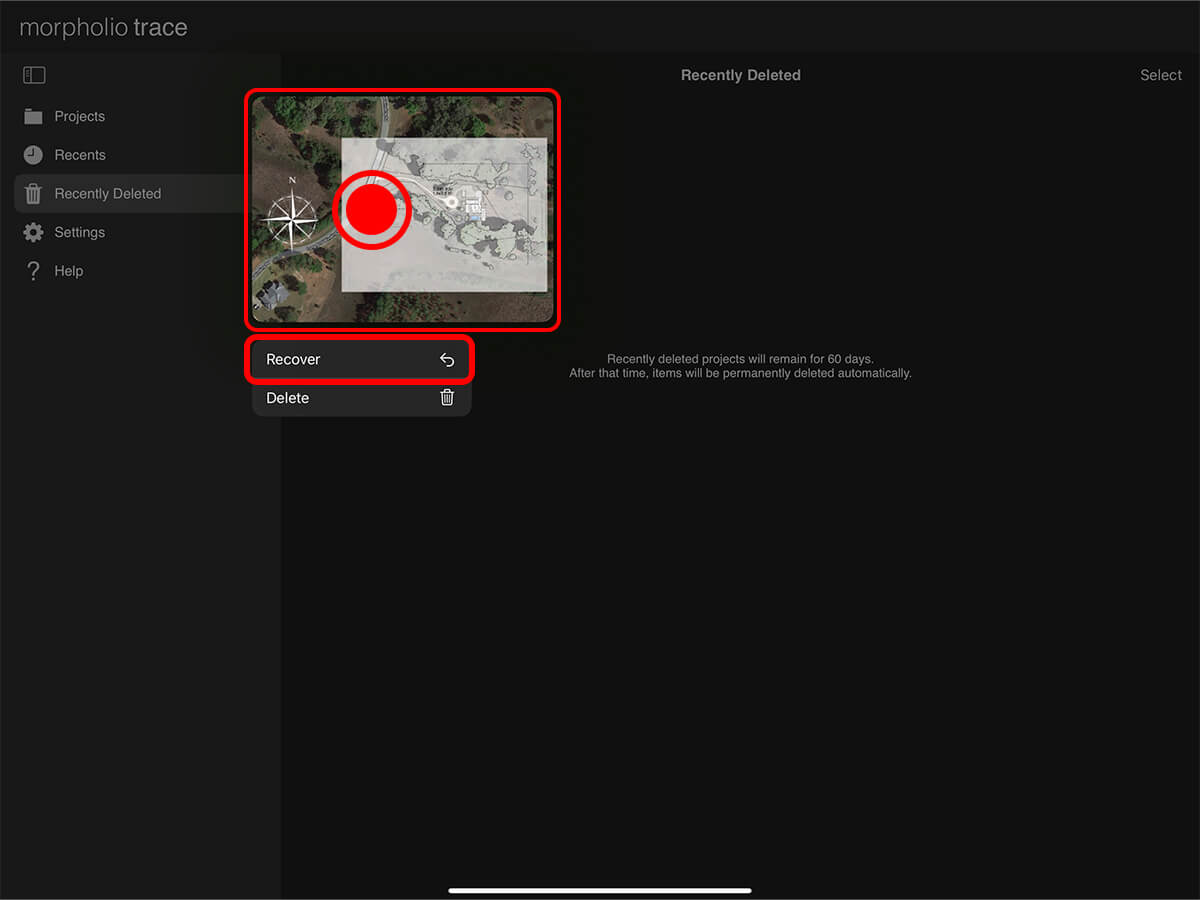The height and width of the screenshot is (900, 1200).
Task: Click the Settings gear icon
Action: pos(33,232)
